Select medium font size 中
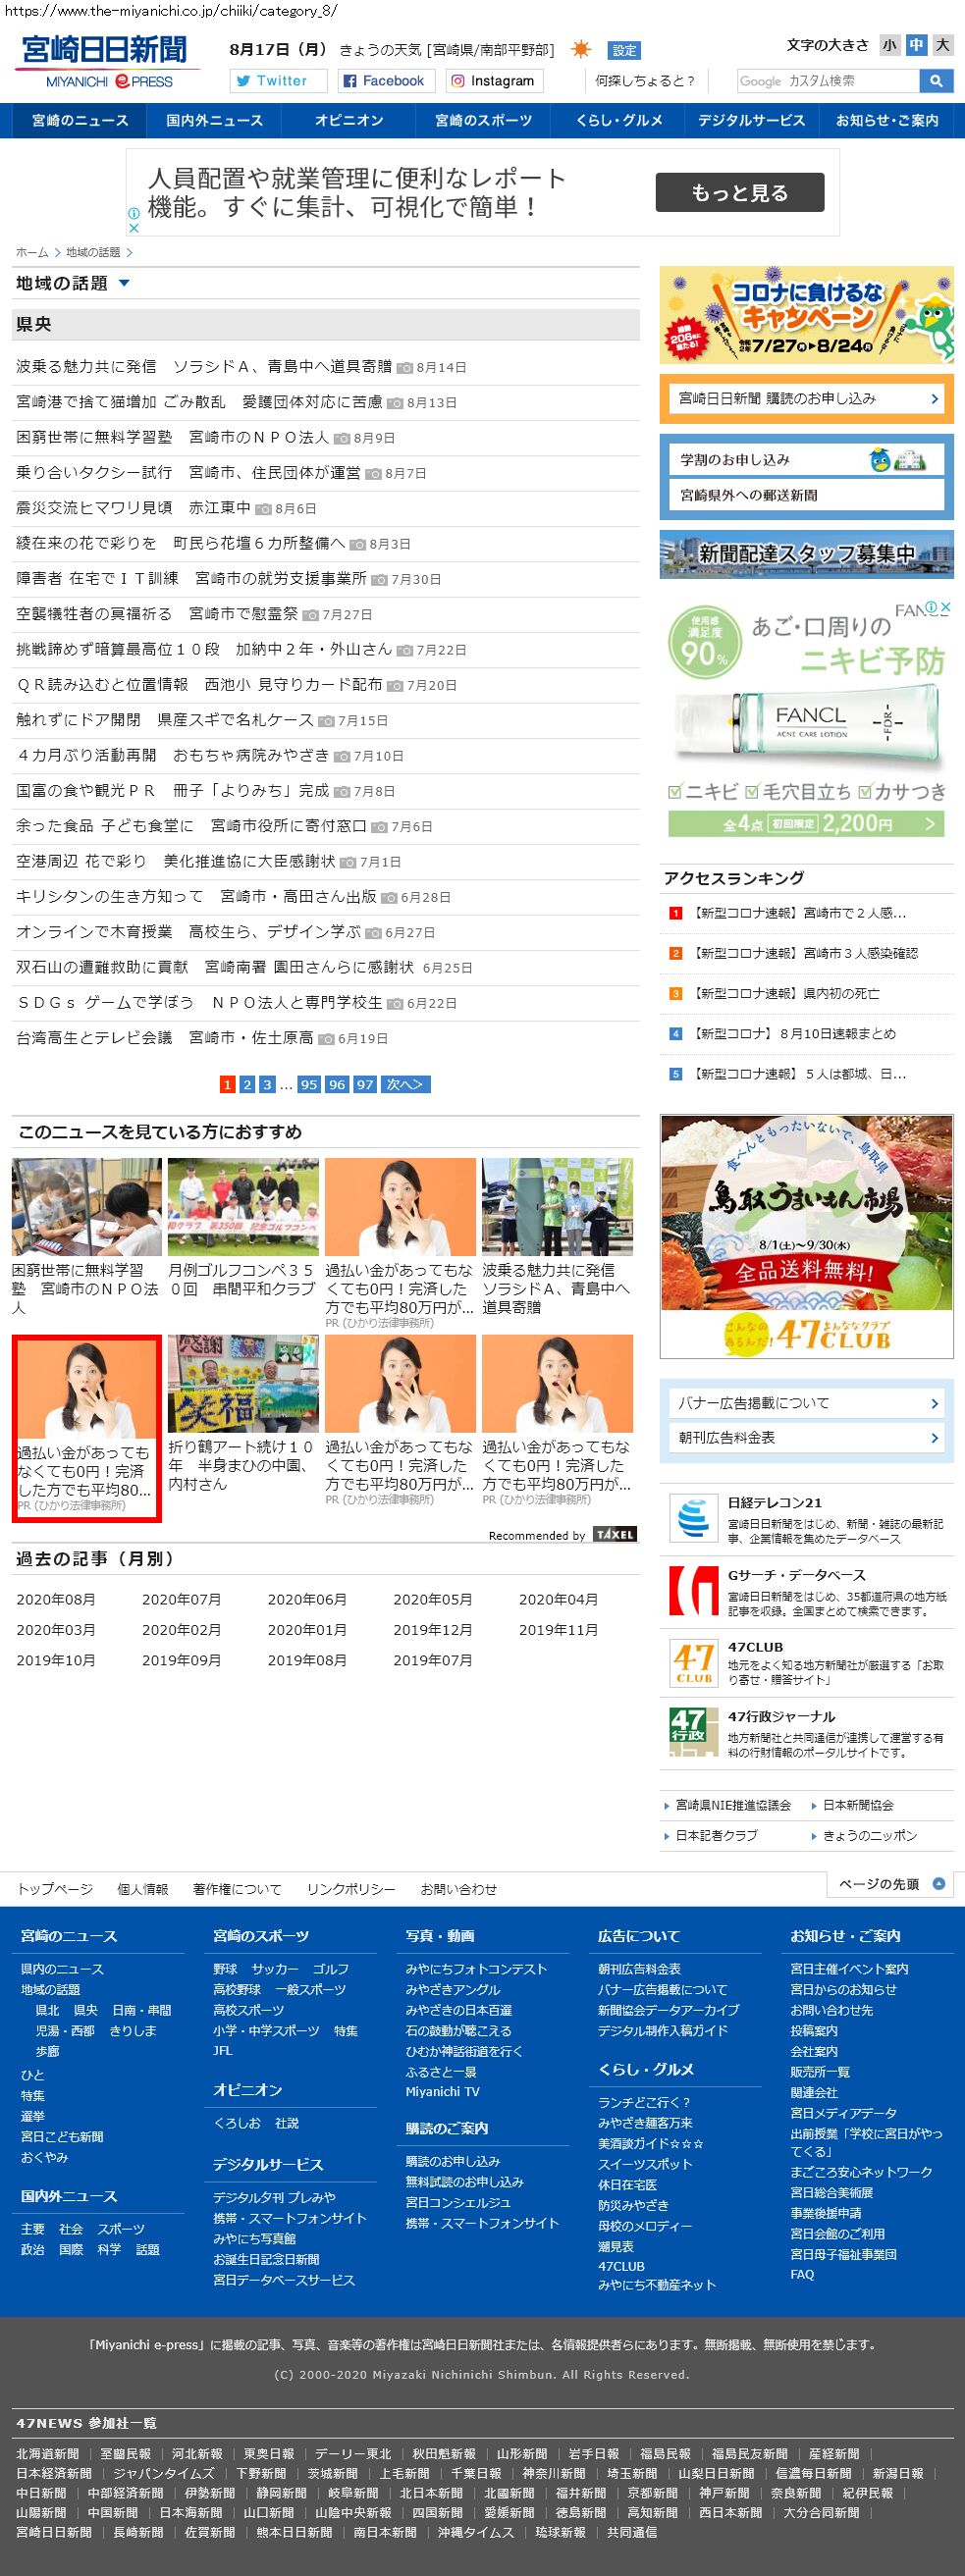This screenshot has width=965, height=2576. 915,45
